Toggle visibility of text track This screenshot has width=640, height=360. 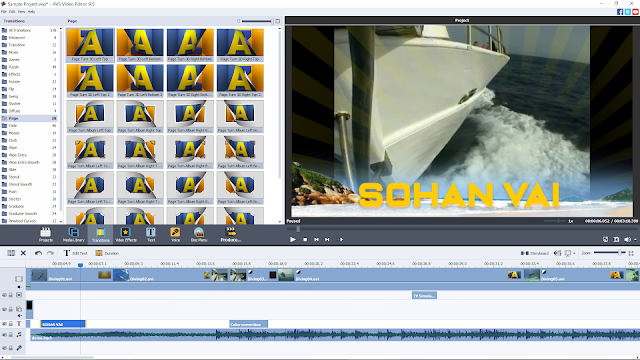(x=4, y=324)
